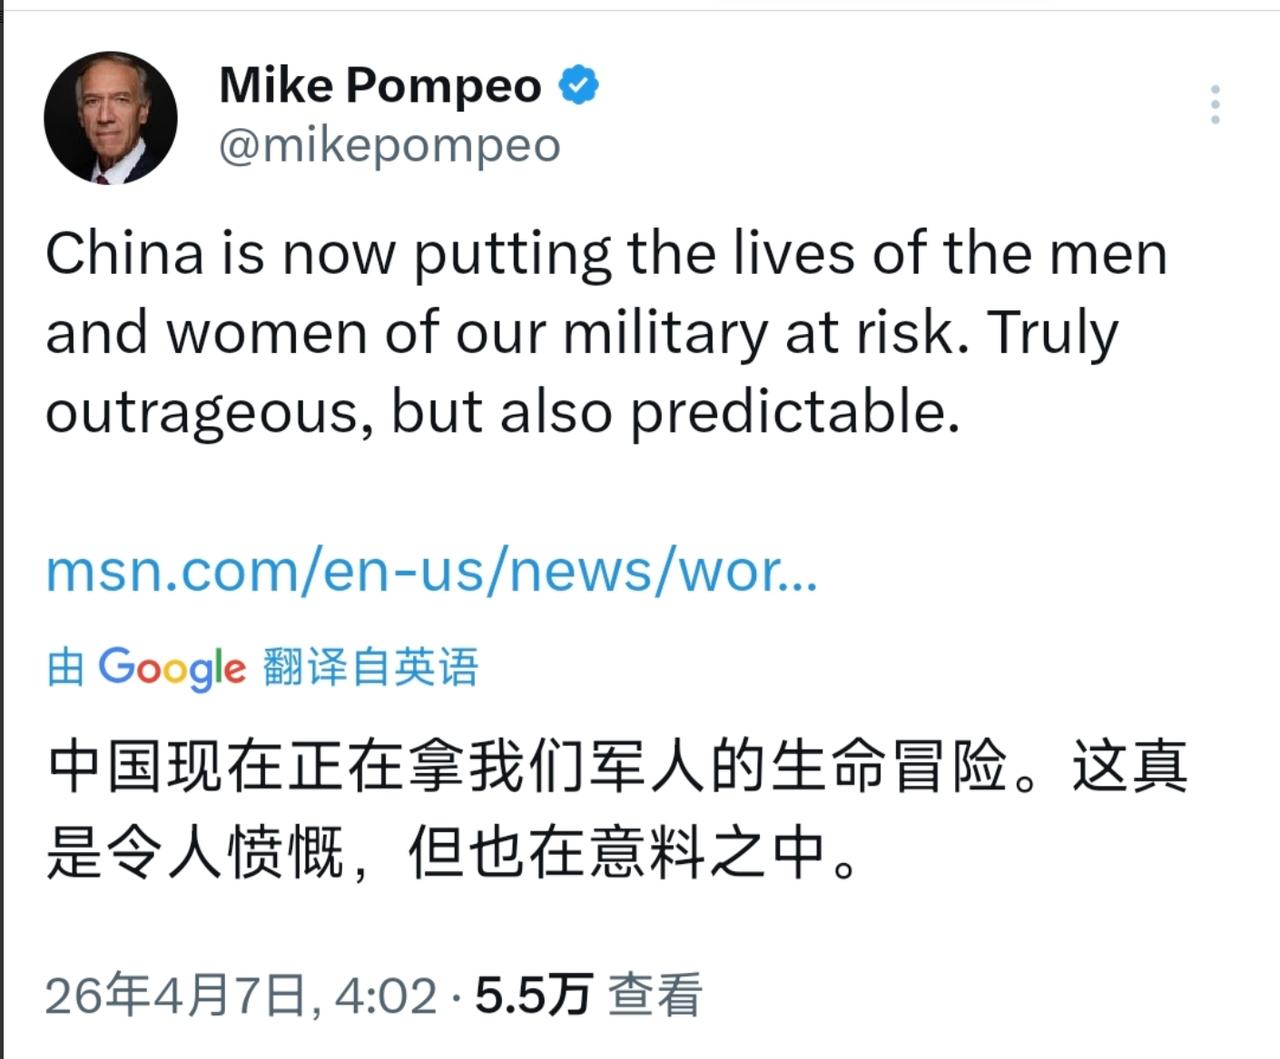Viewport: 1280px width, 1059px height.
Task: Click the blue verified badge next to Mike Pompeo
Action: [578, 84]
